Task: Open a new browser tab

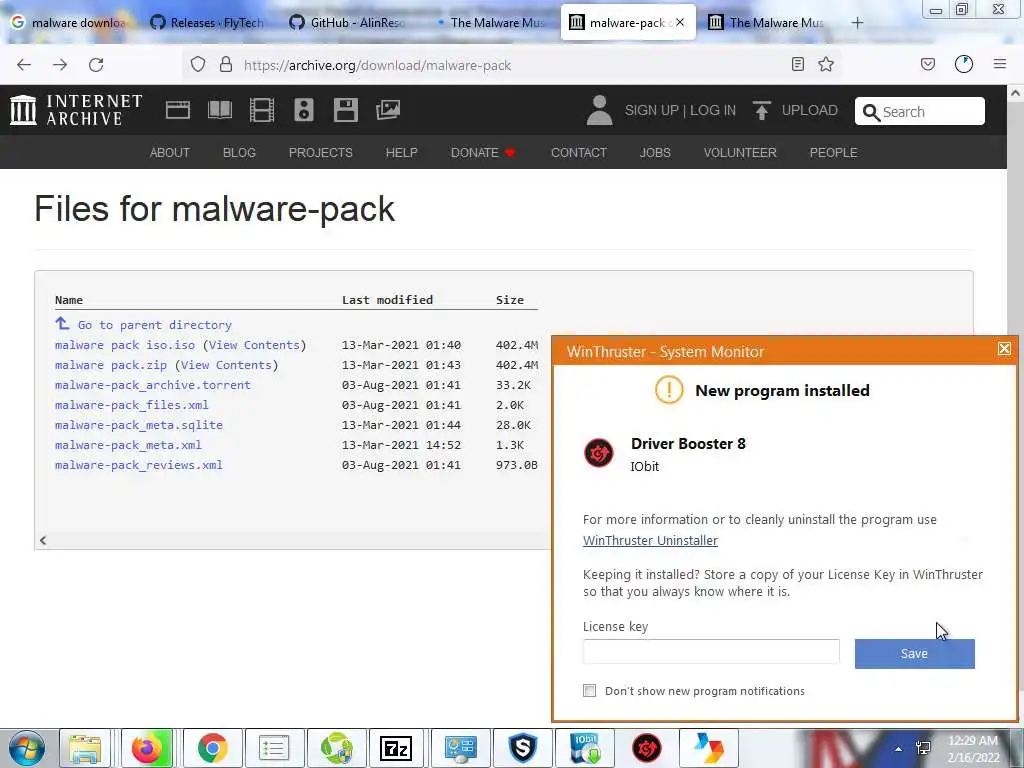Action: click(857, 23)
